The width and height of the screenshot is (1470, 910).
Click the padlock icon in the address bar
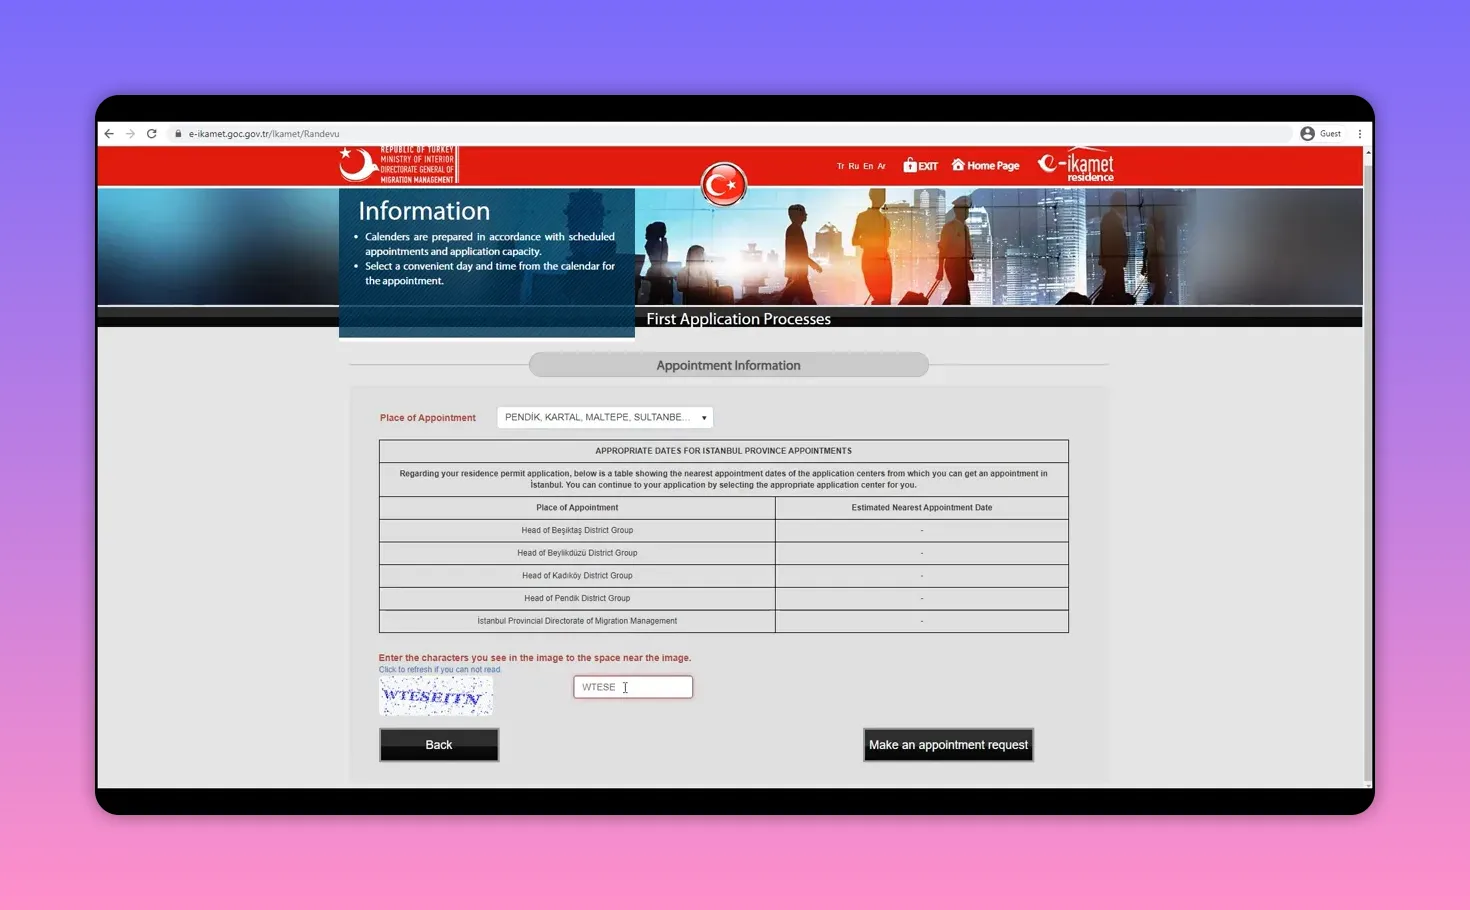click(177, 133)
